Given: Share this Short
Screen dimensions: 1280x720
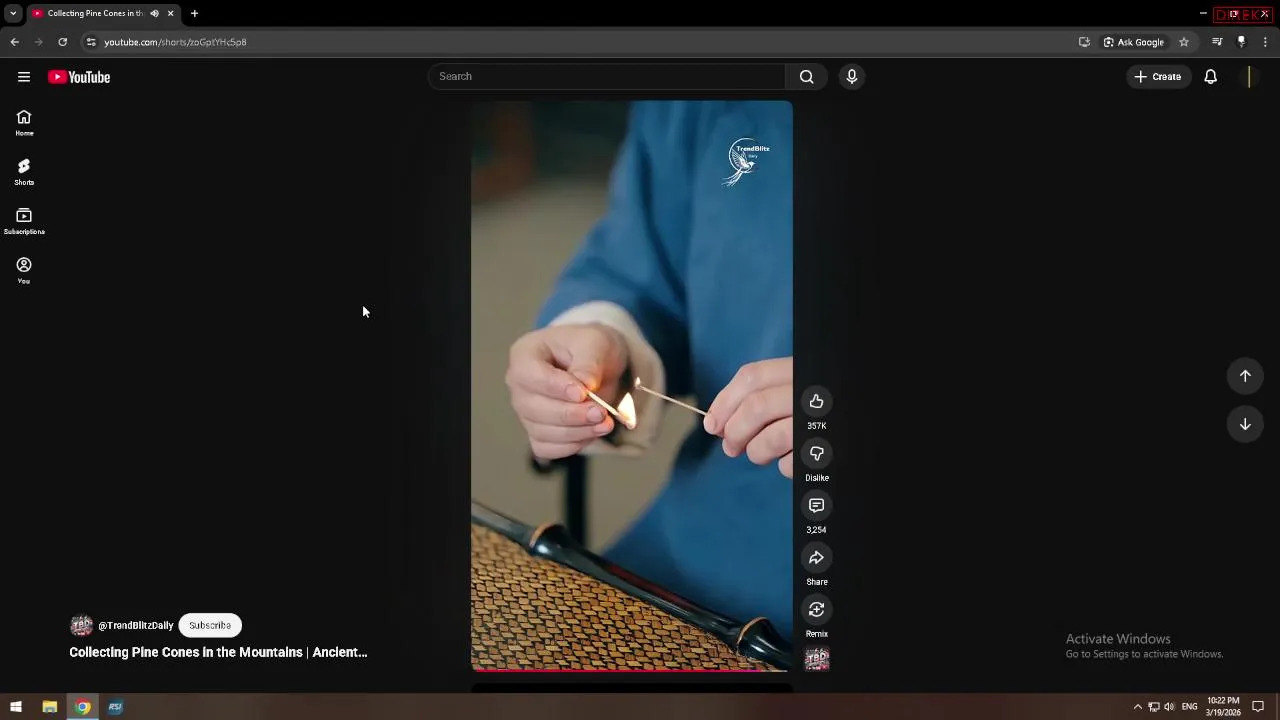Looking at the screenshot, I should coord(817,557).
